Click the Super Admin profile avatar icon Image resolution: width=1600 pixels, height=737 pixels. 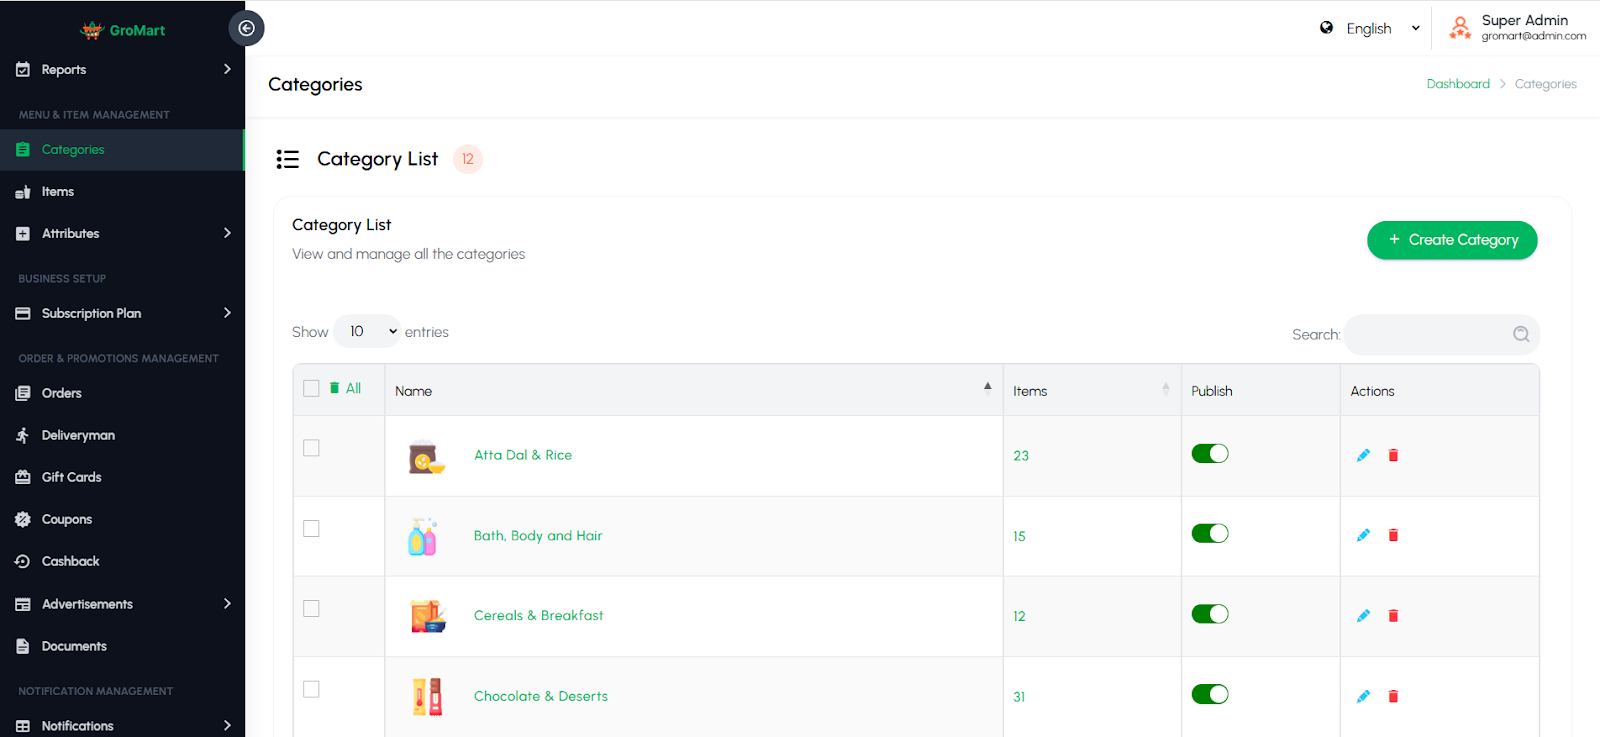(1460, 28)
